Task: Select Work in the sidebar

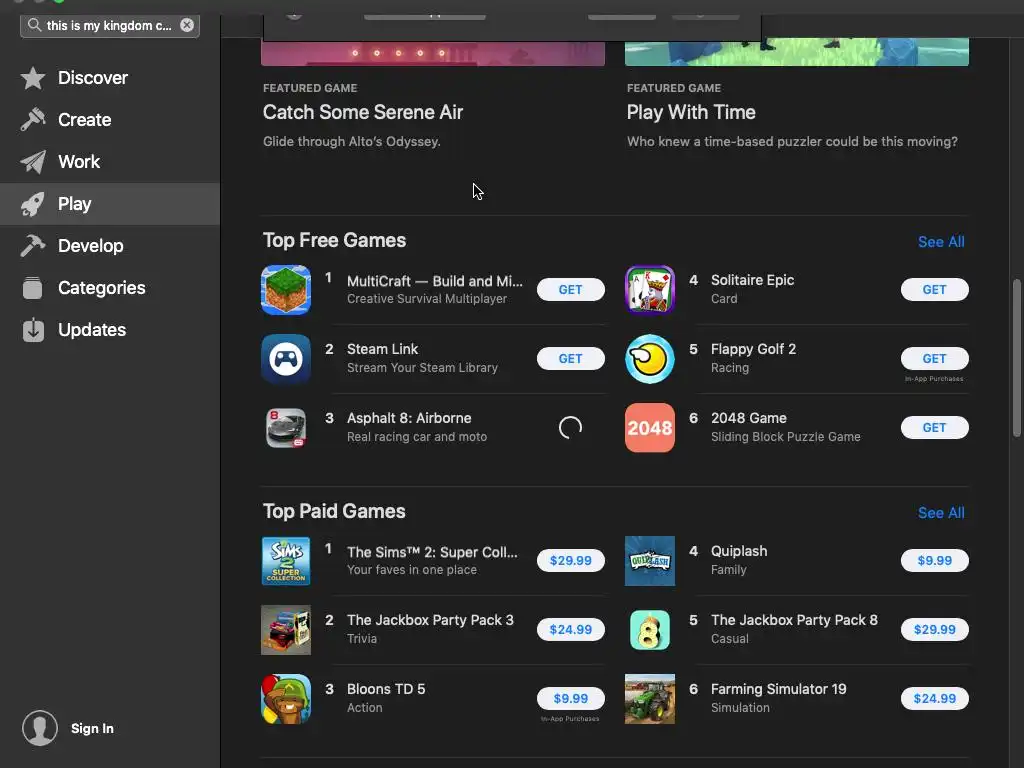Action: click(x=110, y=161)
